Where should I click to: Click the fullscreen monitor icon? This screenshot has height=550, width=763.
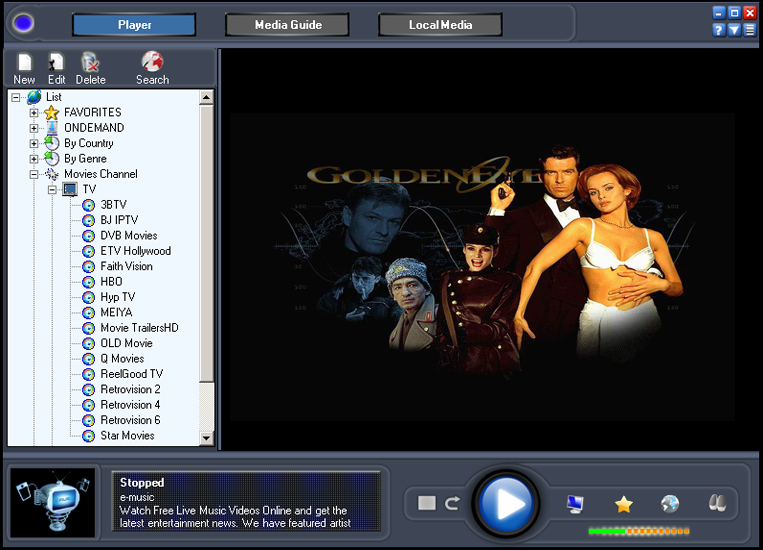[x=575, y=504]
